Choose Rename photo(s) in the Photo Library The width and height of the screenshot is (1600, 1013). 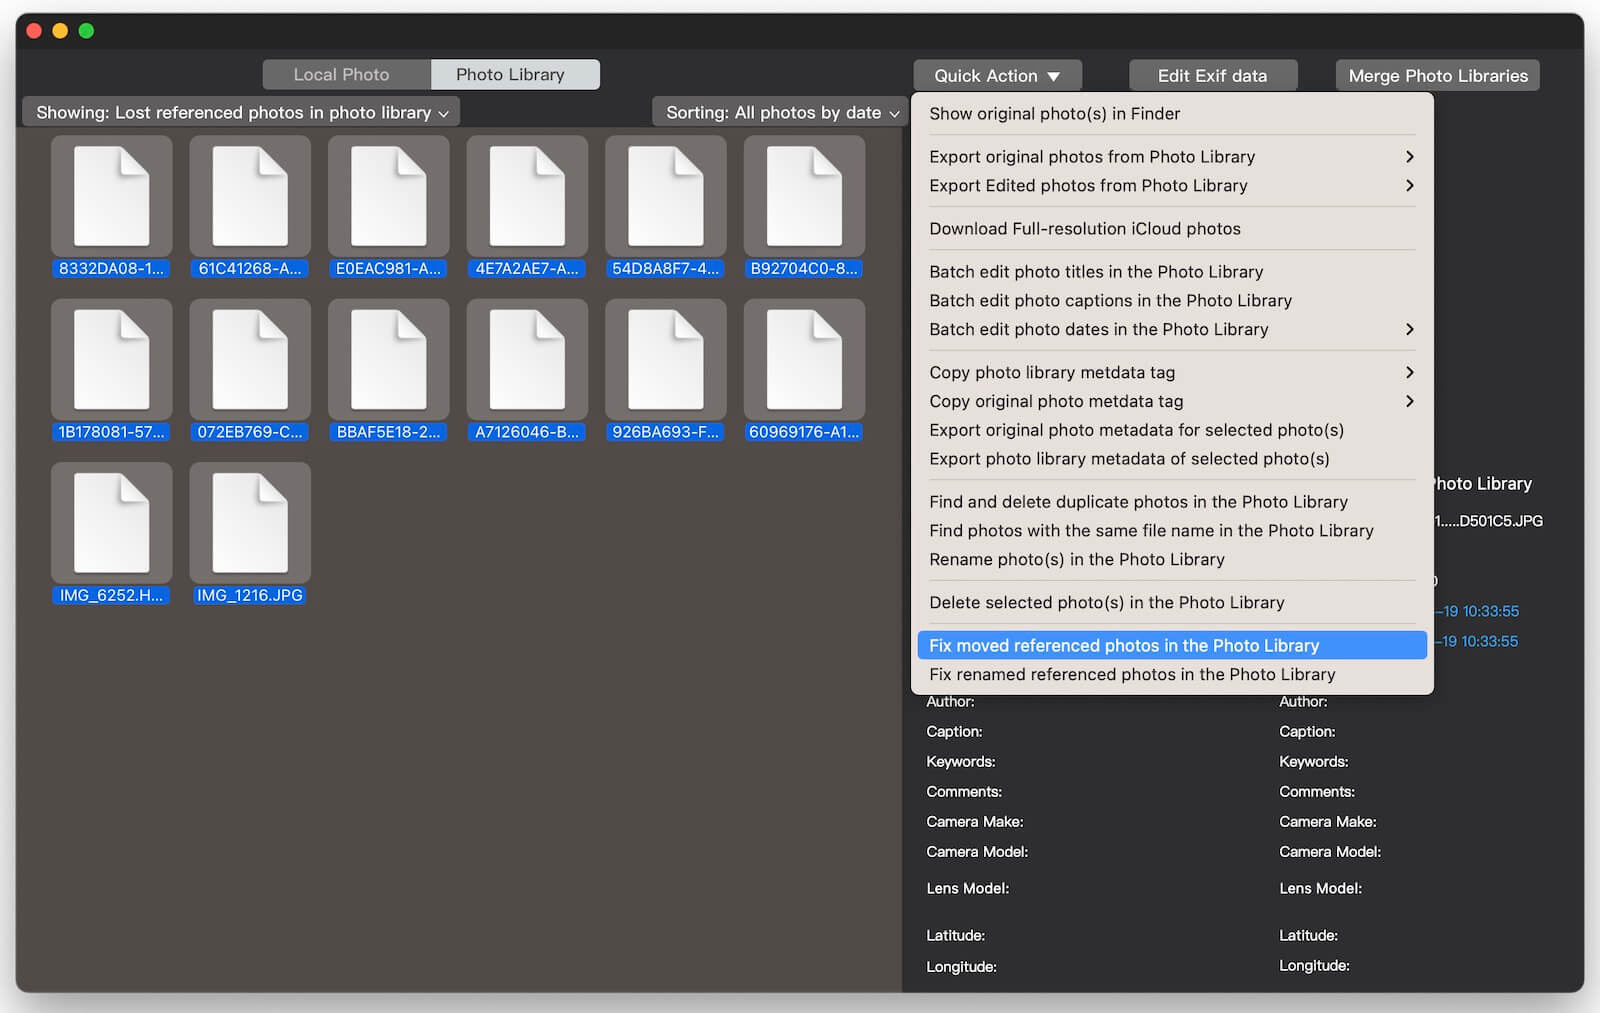1172,561
